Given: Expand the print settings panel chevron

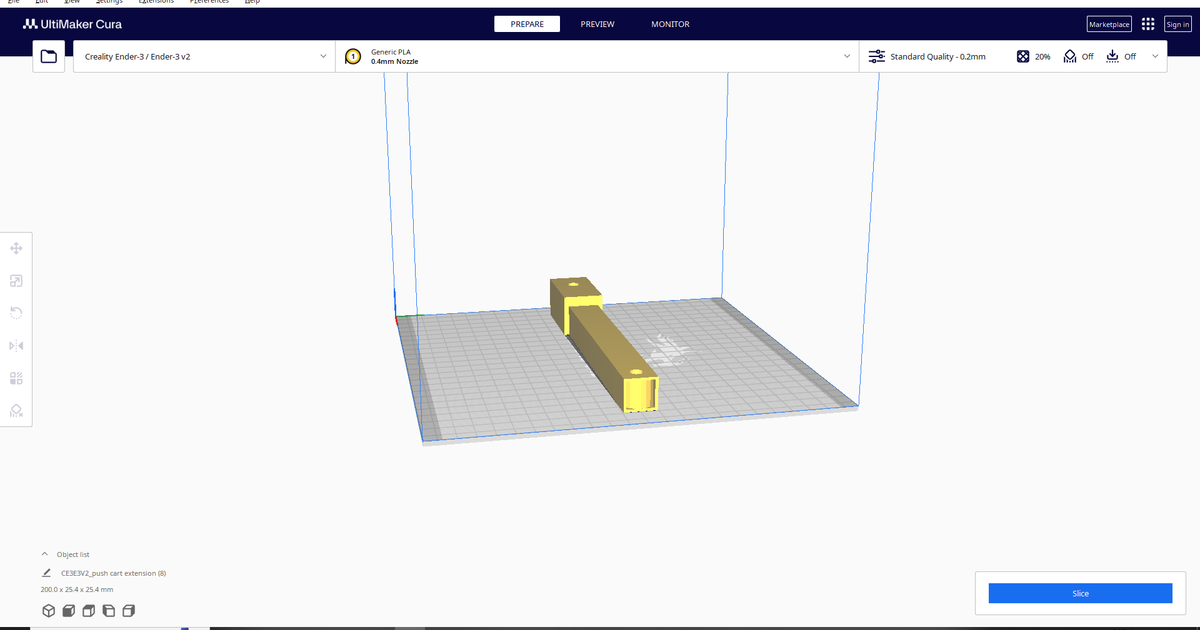Looking at the screenshot, I should (1156, 56).
